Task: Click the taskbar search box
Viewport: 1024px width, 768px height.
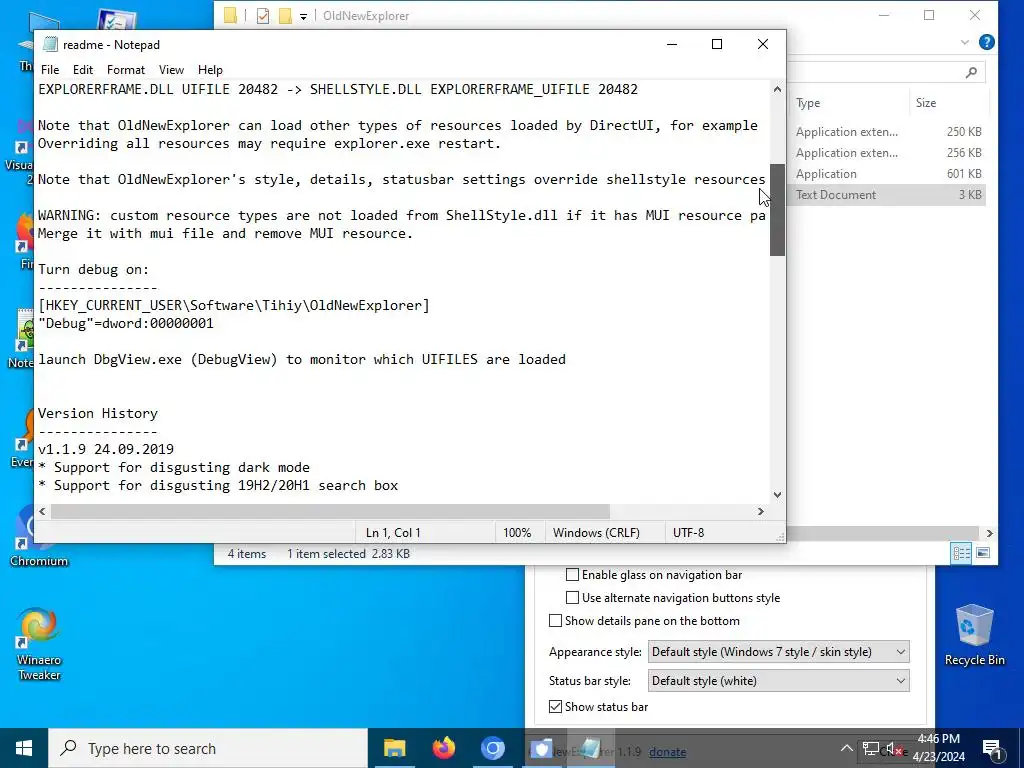Action: [208, 748]
